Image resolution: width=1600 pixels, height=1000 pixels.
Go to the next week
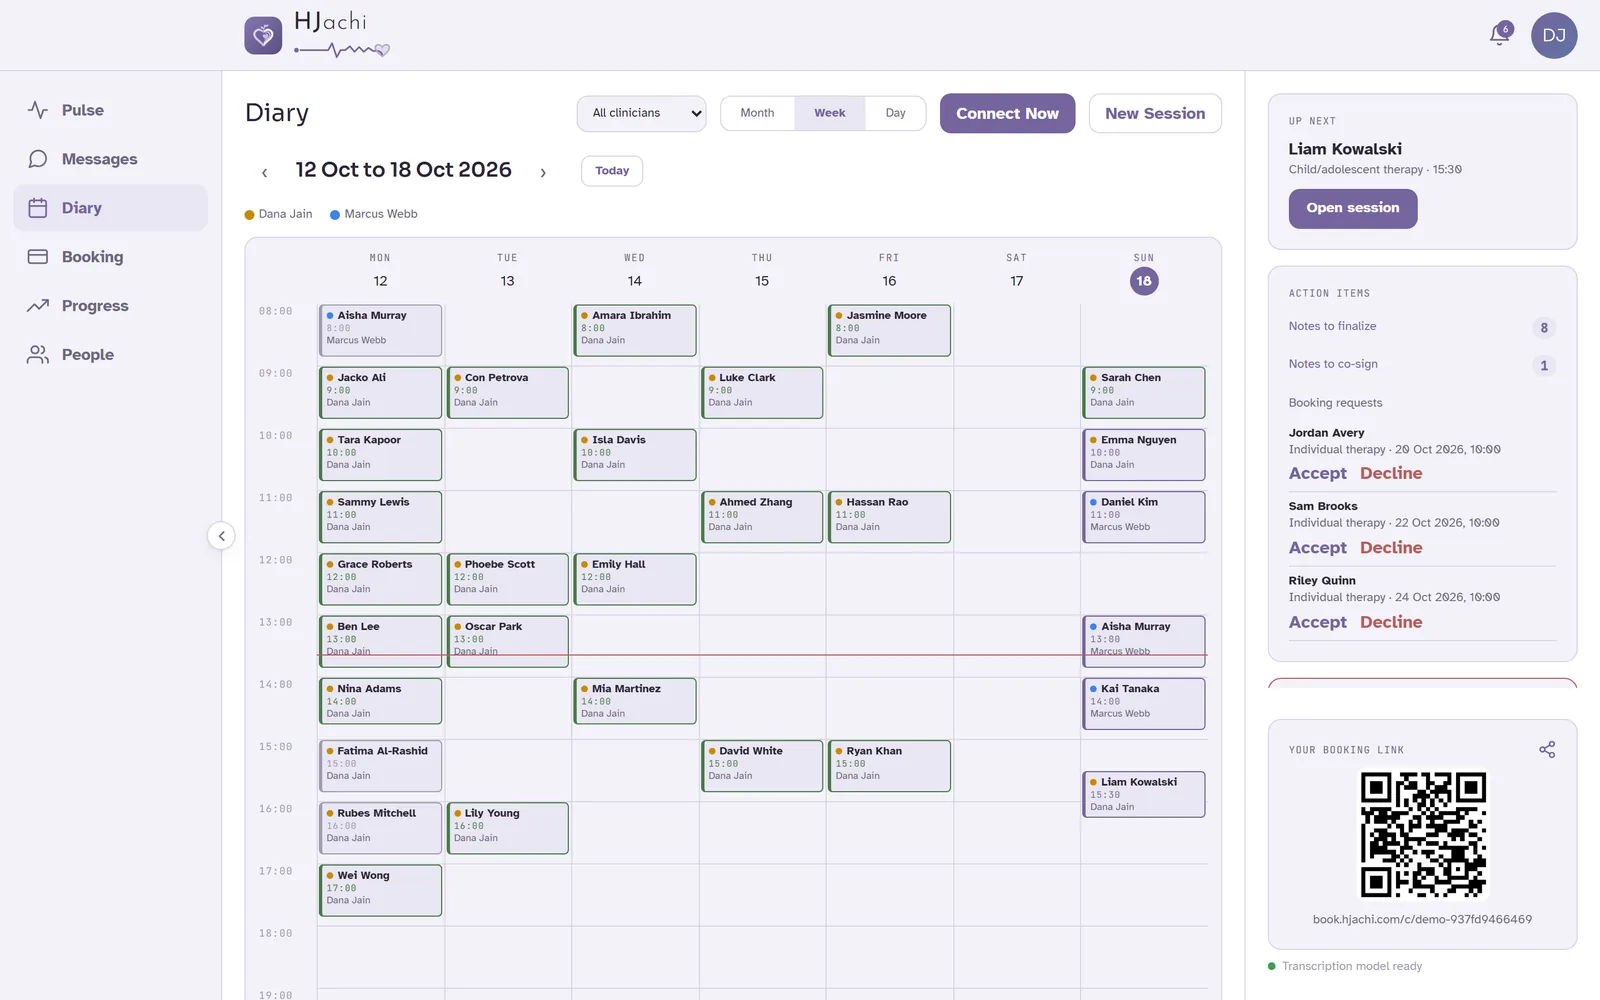[543, 172]
